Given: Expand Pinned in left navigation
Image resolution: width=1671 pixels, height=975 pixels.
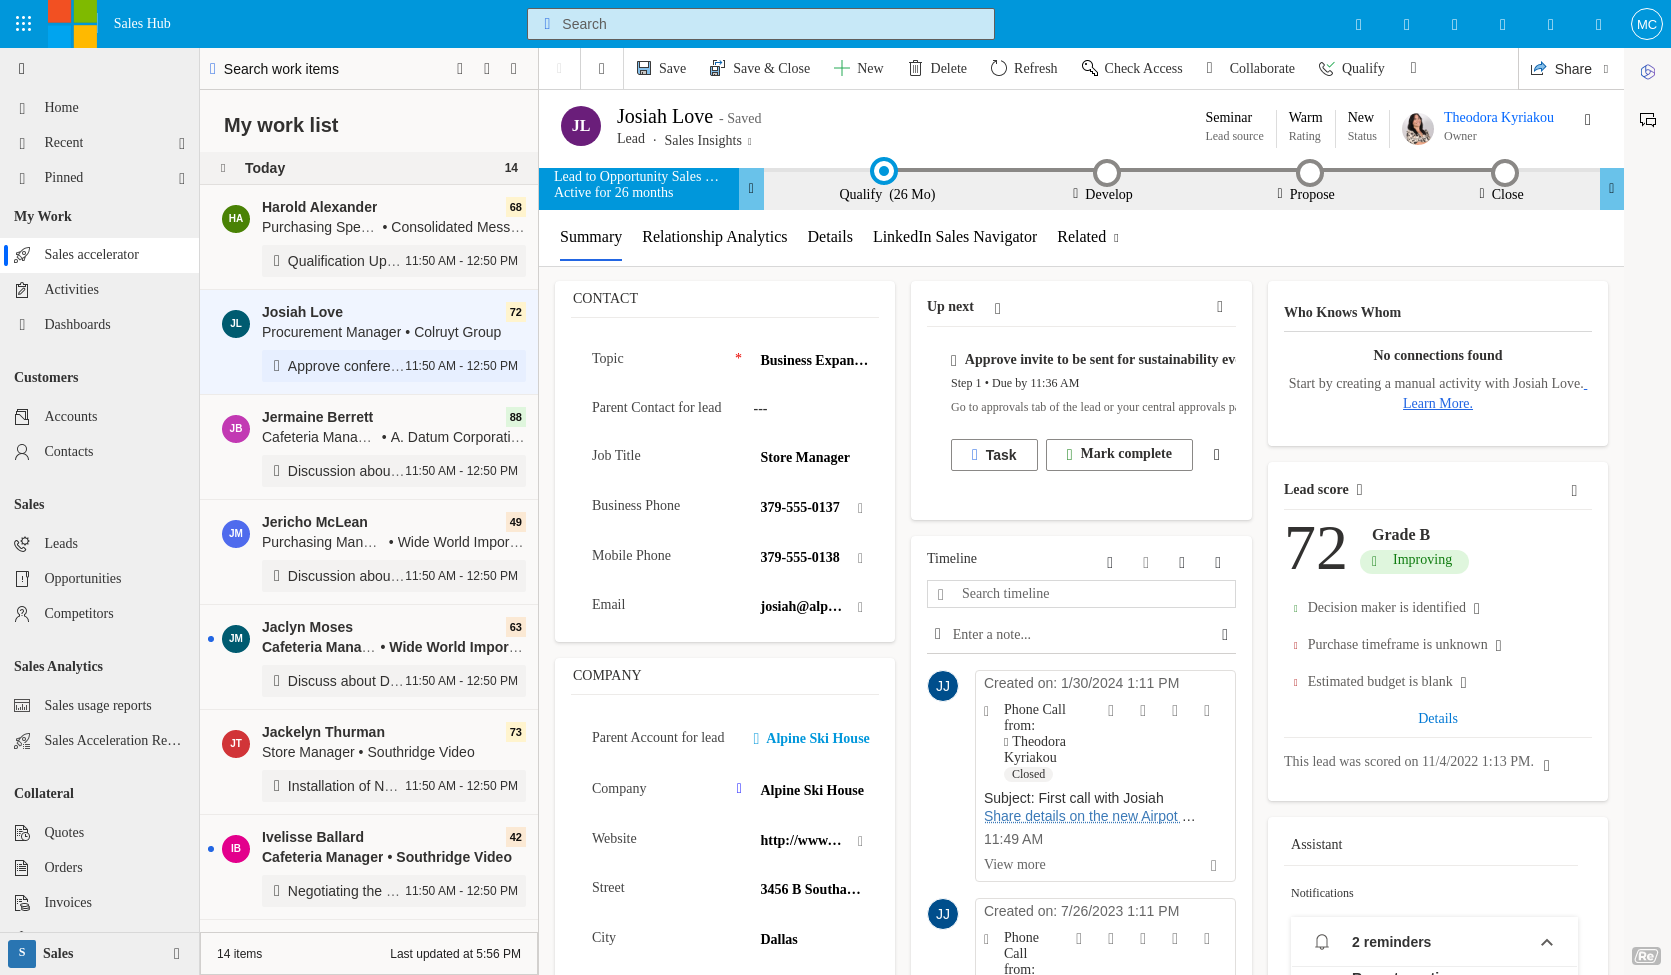Looking at the screenshot, I should (x=182, y=178).
